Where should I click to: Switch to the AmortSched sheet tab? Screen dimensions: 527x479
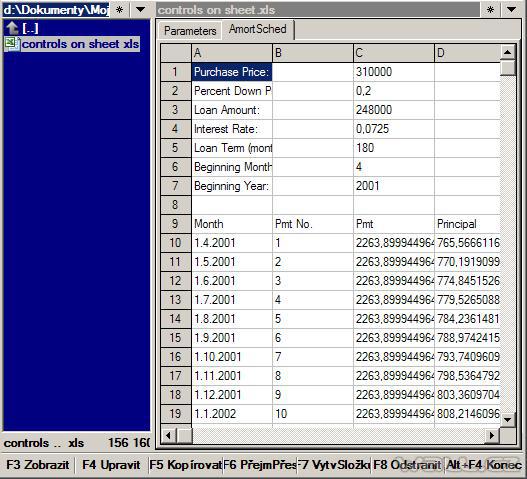click(x=258, y=29)
